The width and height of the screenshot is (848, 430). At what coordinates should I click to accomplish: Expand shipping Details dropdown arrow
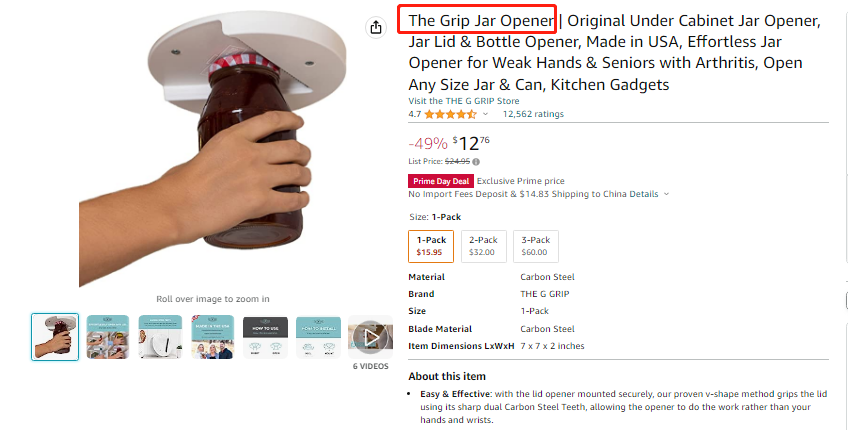(667, 194)
